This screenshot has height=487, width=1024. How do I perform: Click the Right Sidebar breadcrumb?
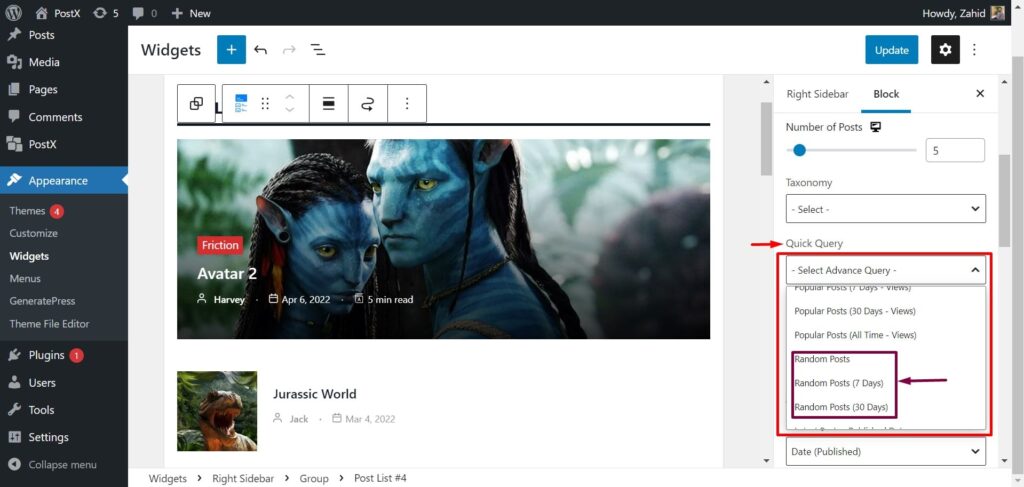[x=241, y=479]
